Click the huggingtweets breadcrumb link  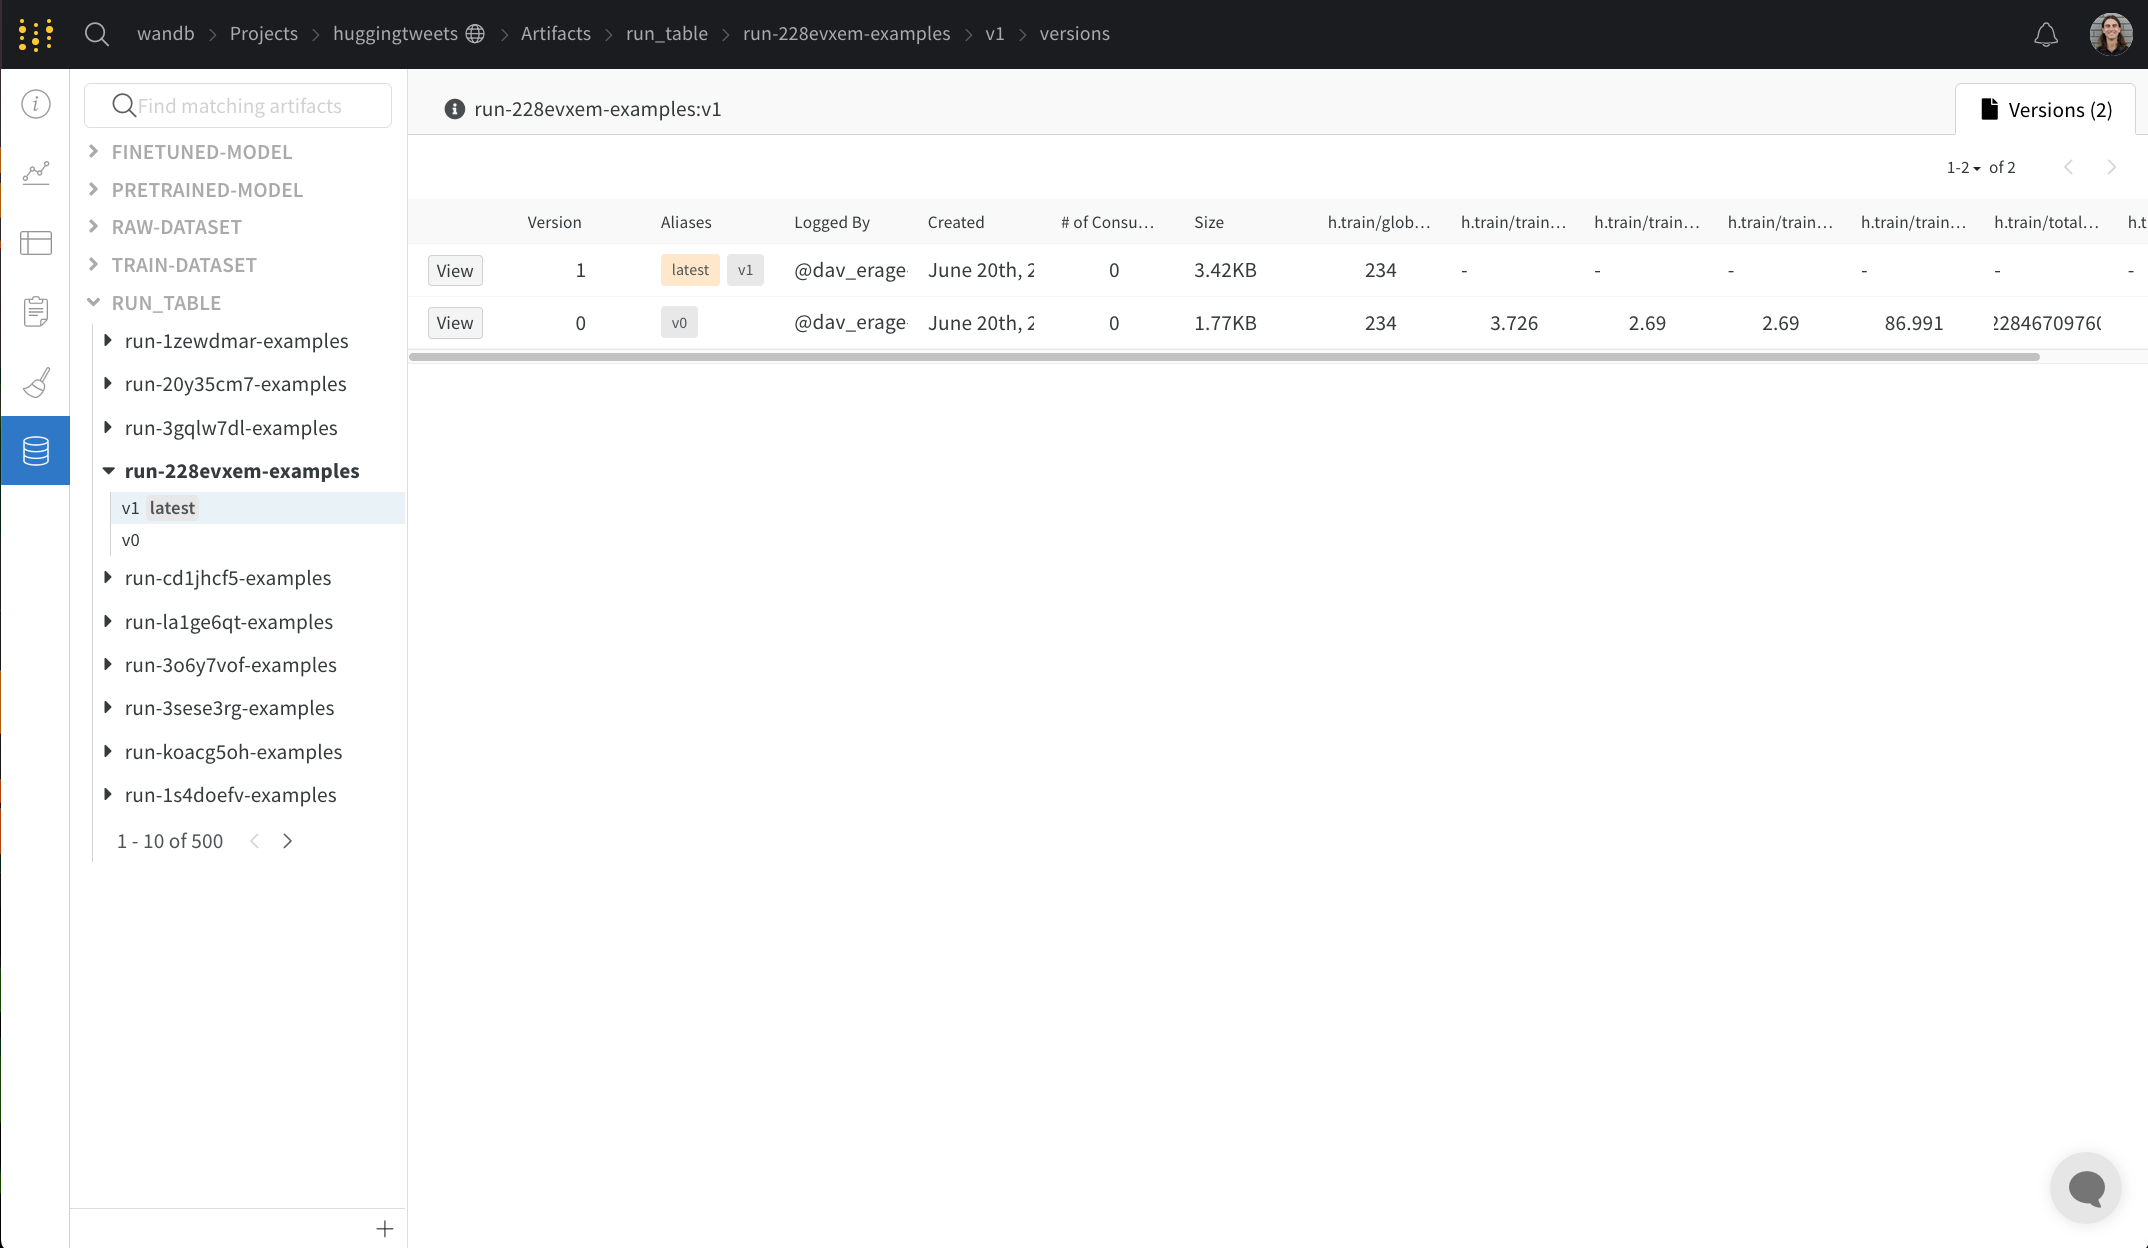coord(395,34)
